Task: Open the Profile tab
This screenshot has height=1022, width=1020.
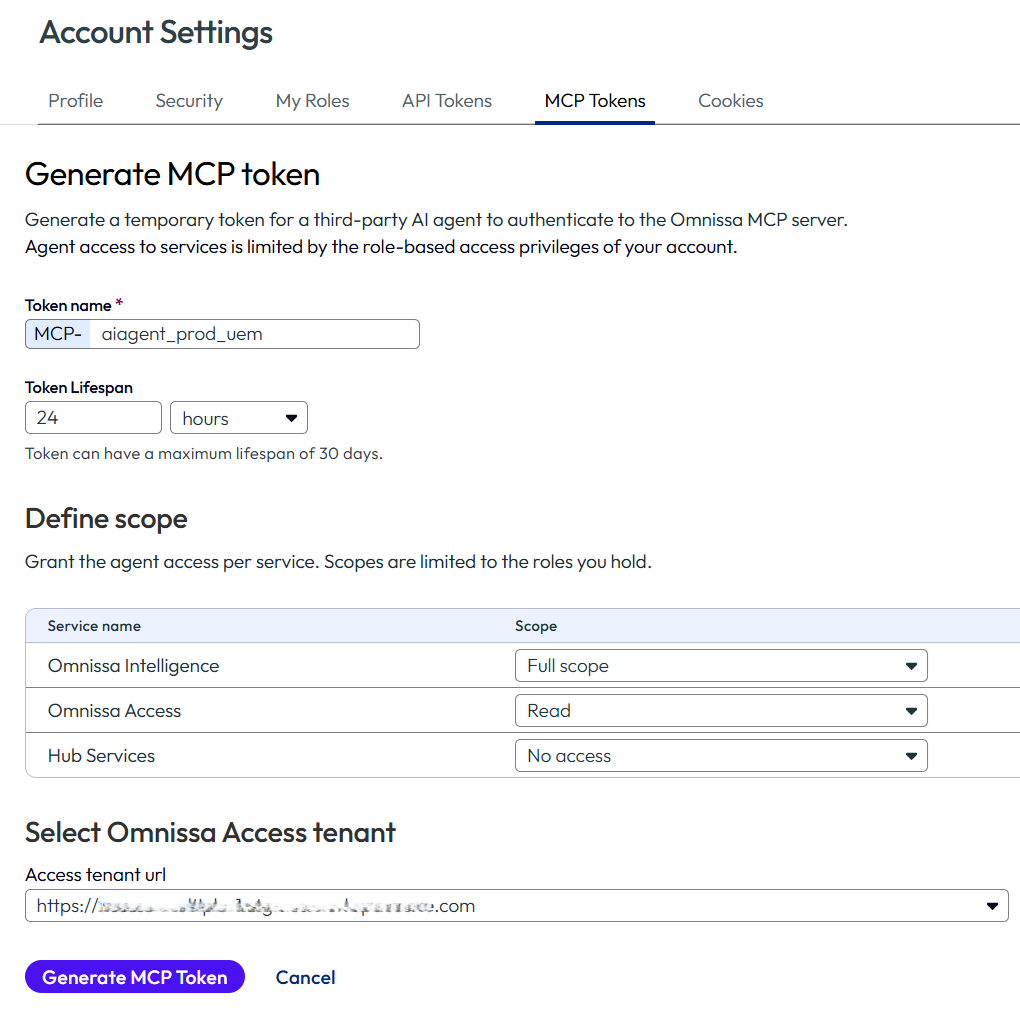Action: click(x=76, y=101)
